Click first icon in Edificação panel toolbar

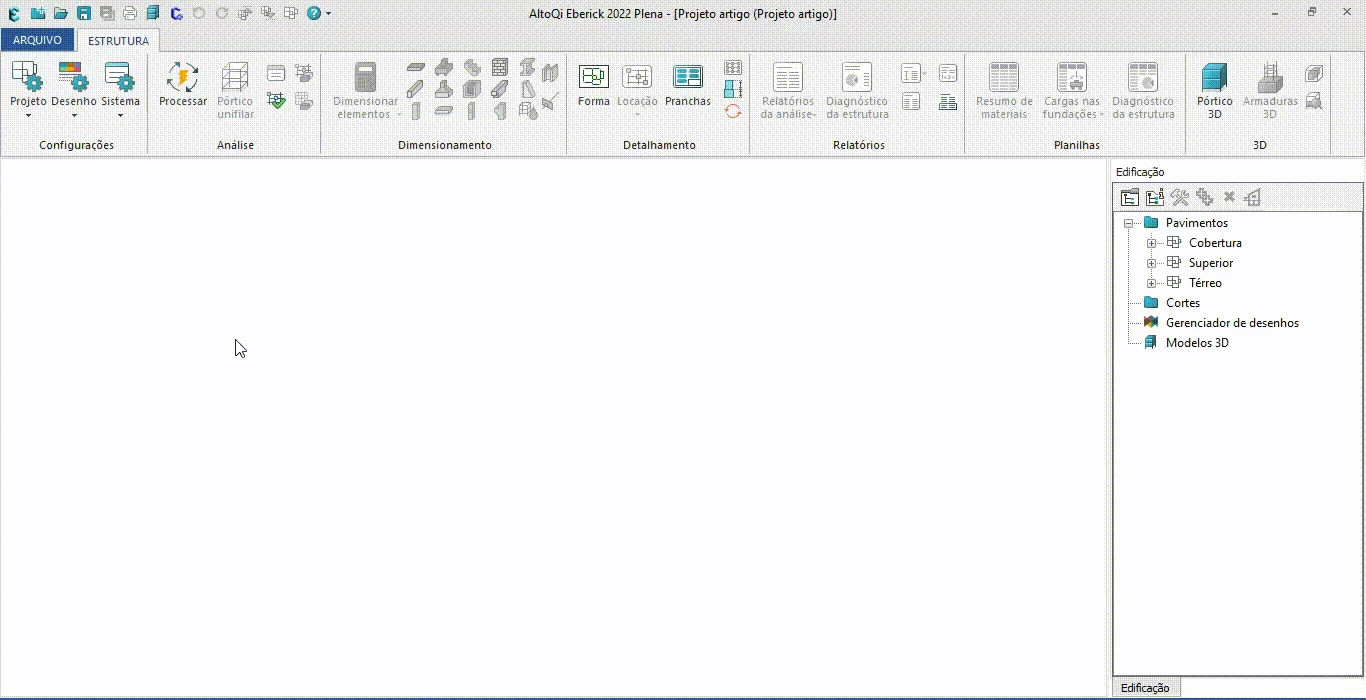pos(1129,198)
